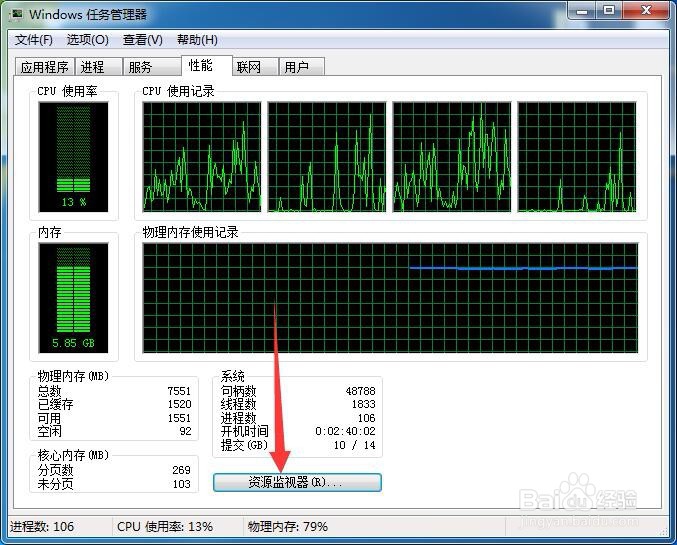The width and height of the screenshot is (677, 545).
Task: Open the 文件(F) menu
Action: pos(34,40)
